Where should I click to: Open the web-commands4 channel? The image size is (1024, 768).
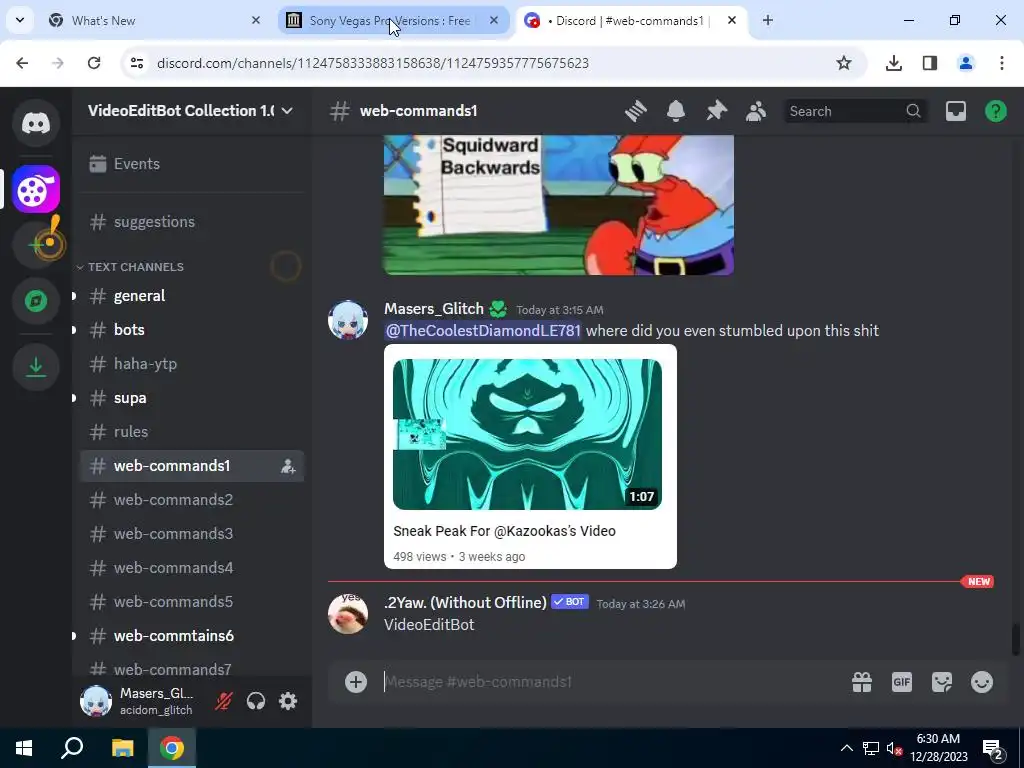click(191, 568)
